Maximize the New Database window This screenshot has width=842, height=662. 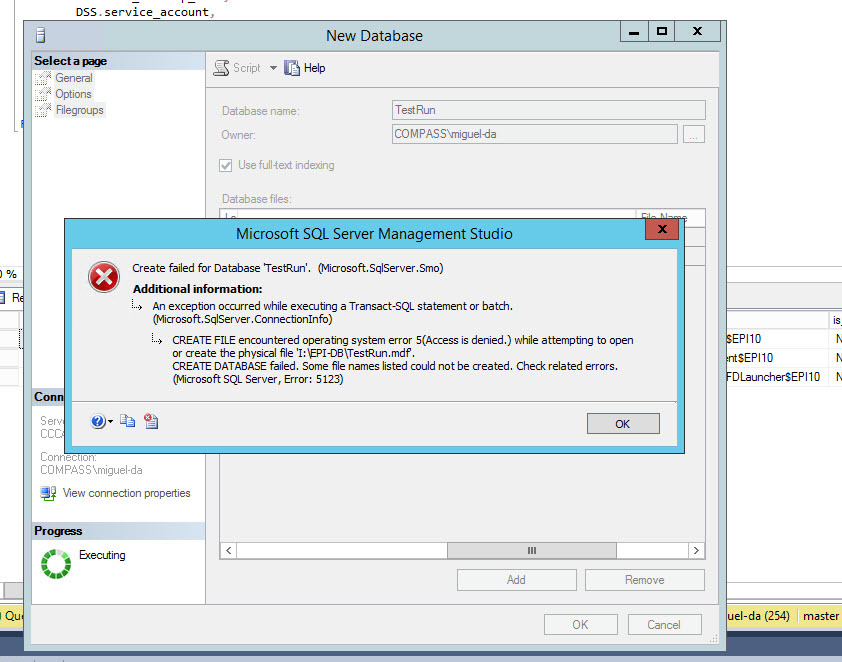point(662,31)
